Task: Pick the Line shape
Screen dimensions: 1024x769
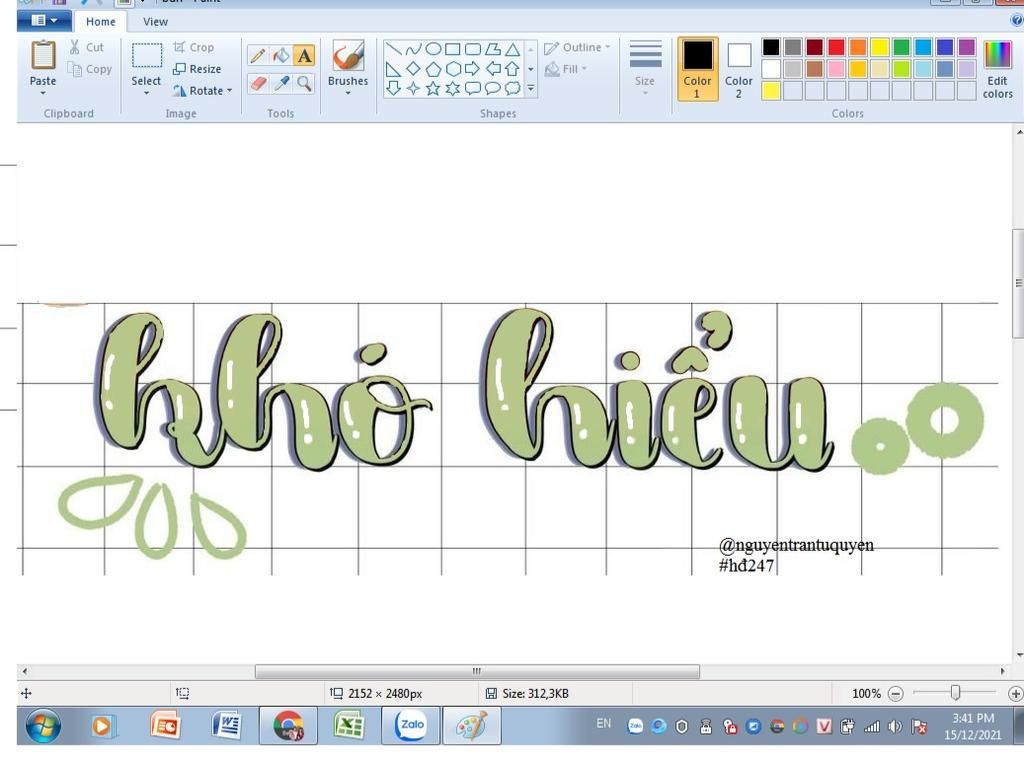Action: coord(393,49)
